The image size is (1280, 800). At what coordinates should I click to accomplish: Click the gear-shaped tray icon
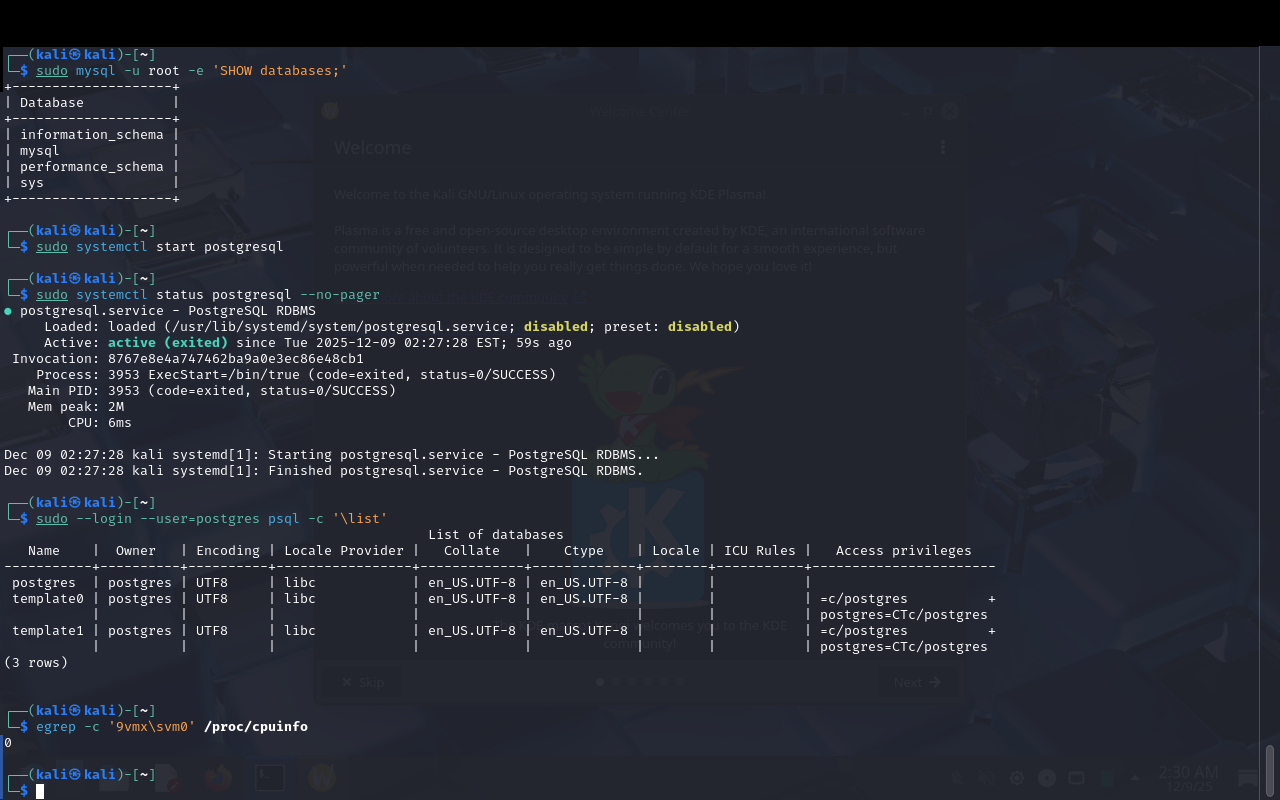tap(1017, 778)
